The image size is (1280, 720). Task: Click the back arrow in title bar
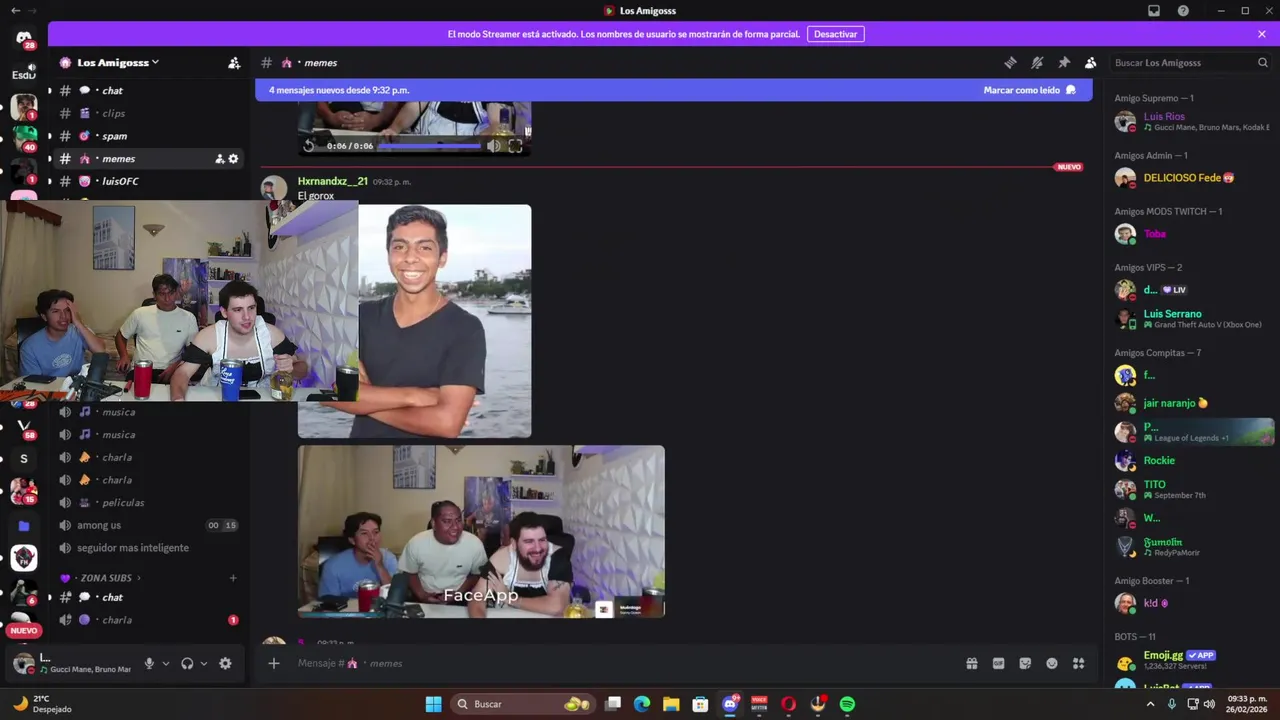click(14, 10)
